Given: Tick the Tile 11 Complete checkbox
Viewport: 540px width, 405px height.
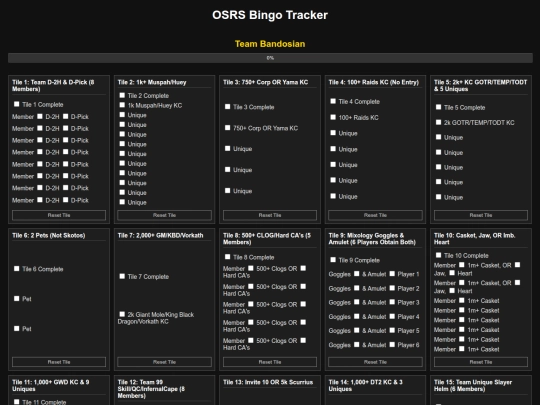Looking at the screenshot, I should pos(17,402).
